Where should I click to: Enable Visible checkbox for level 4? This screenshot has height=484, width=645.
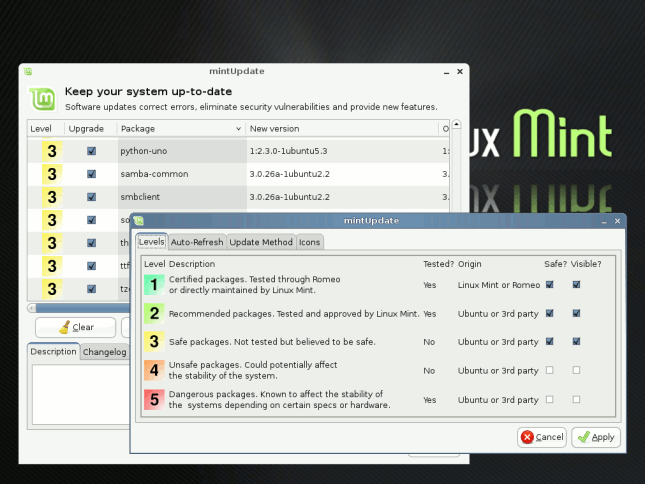coord(576,370)
